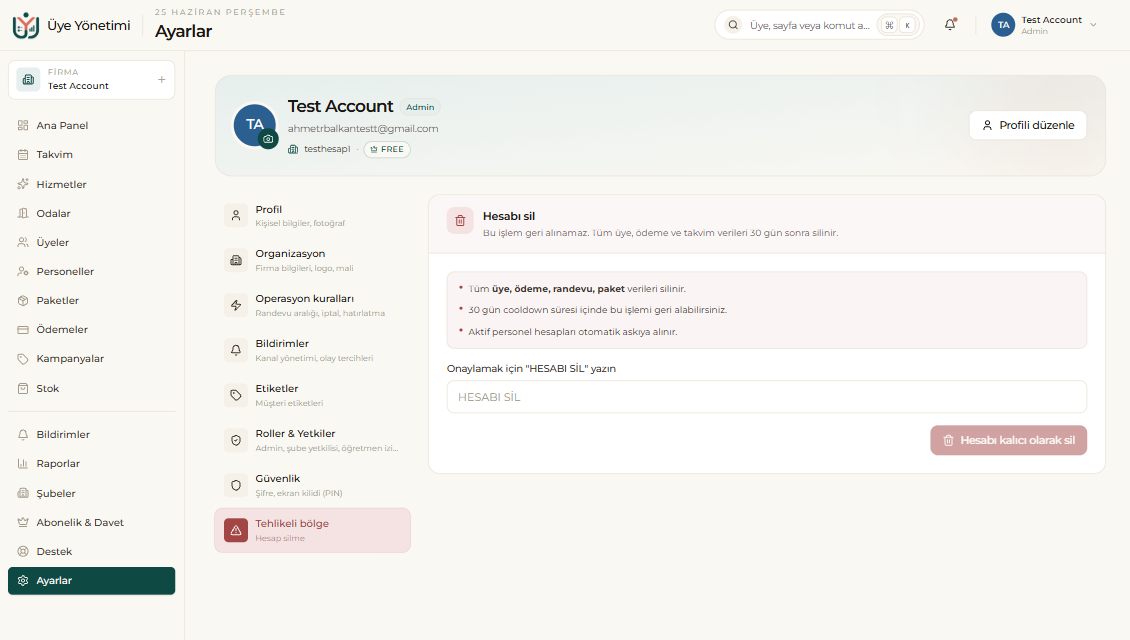Select Roller & Yetkiler settings section
The image size is (1130, 640).
tap(313, 440)
